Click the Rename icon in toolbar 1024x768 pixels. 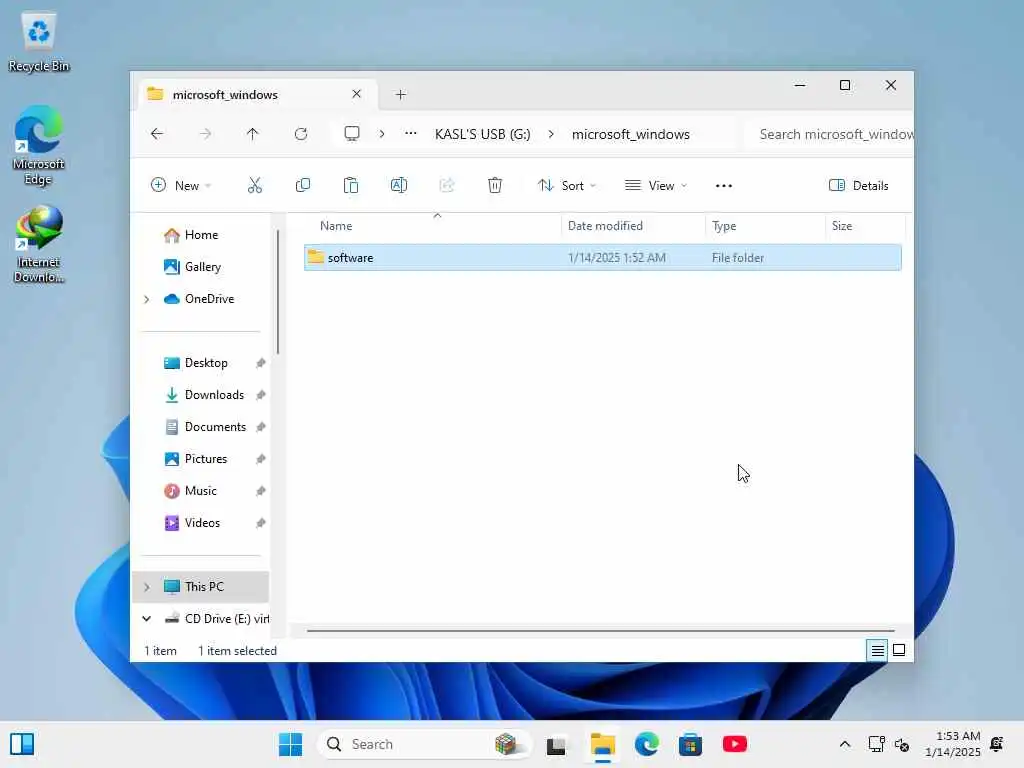[398, 185]
